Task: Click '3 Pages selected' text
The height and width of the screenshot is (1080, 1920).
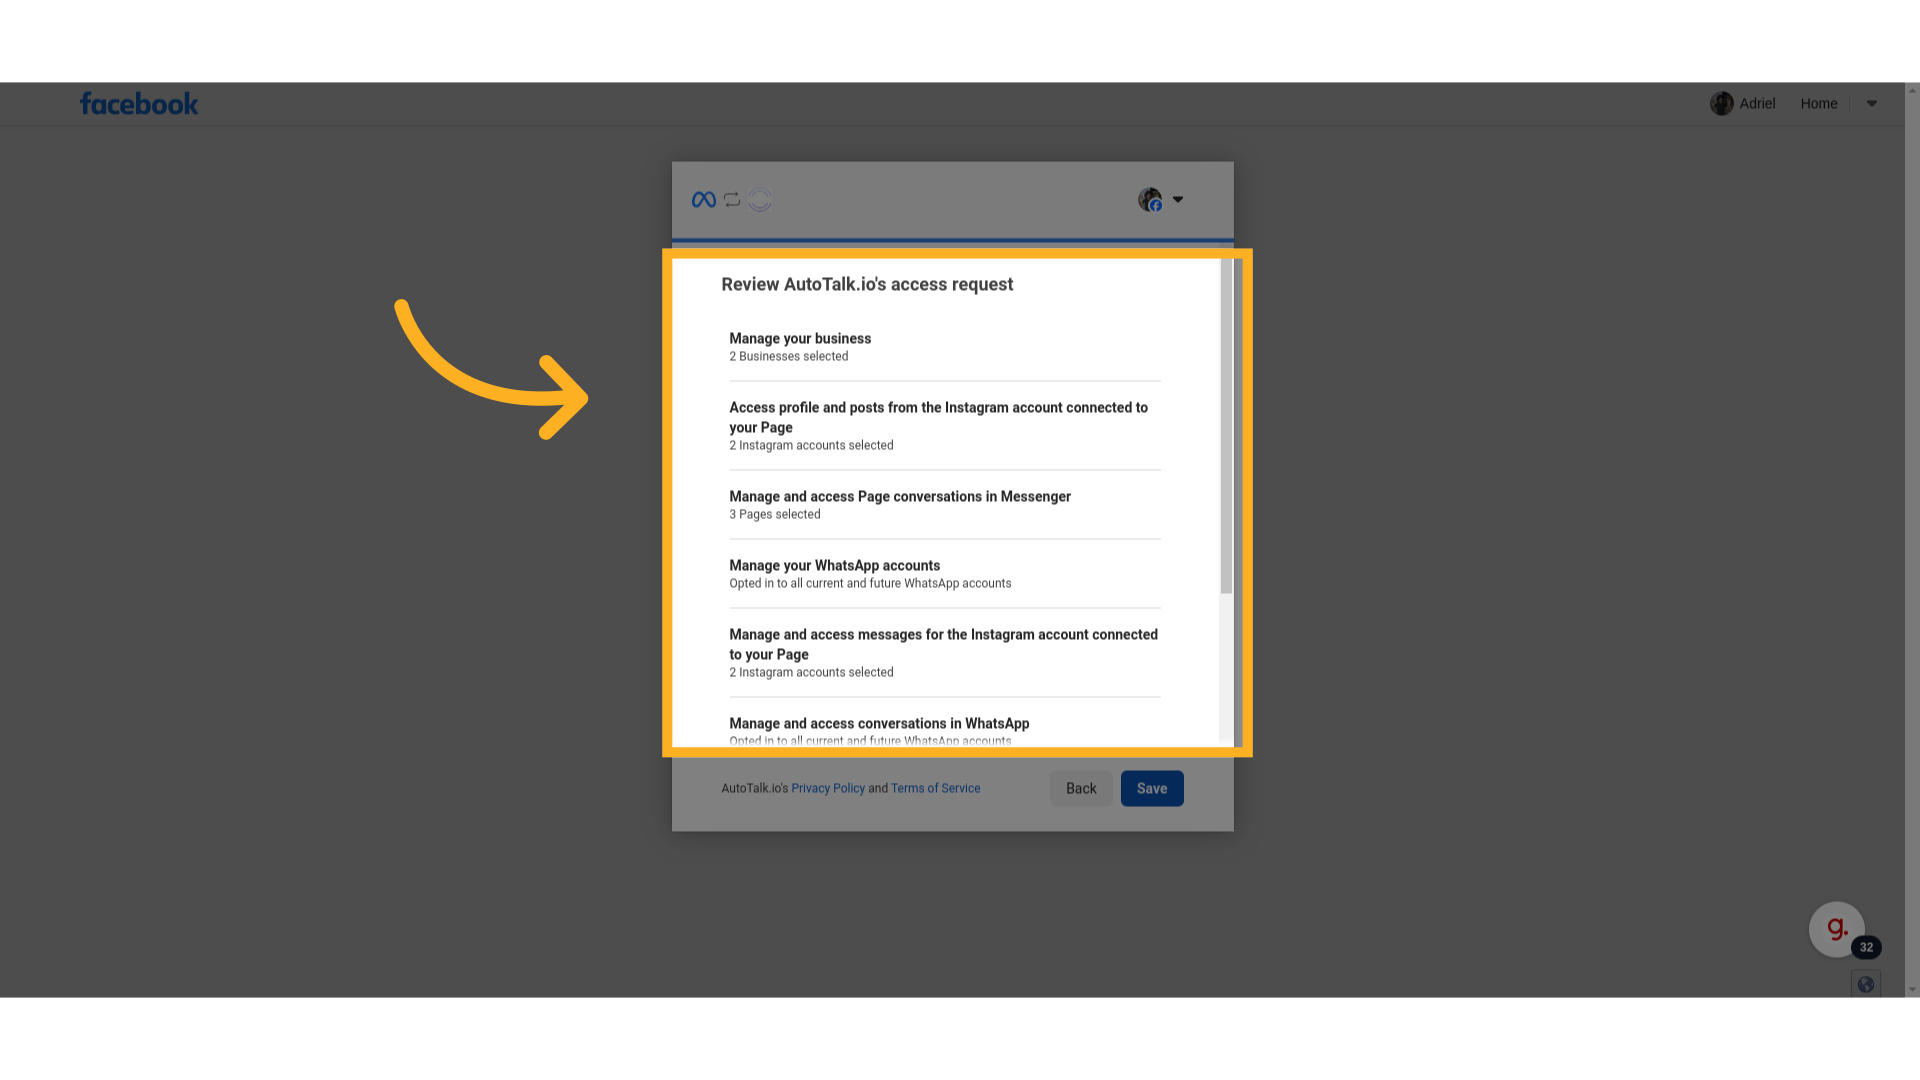Action: click(774, 515)
